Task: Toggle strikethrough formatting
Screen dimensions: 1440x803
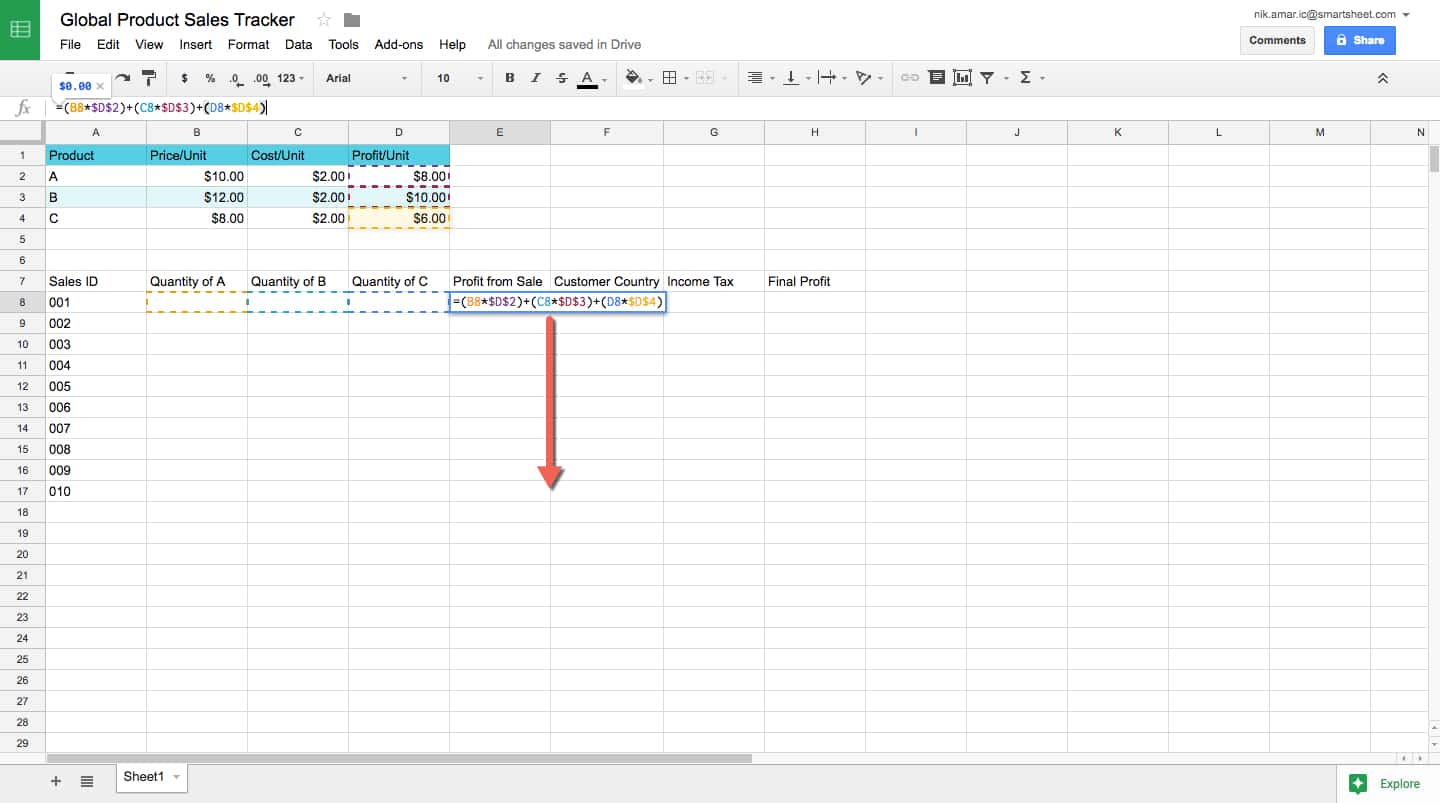Action: click(x=561, y=78)
